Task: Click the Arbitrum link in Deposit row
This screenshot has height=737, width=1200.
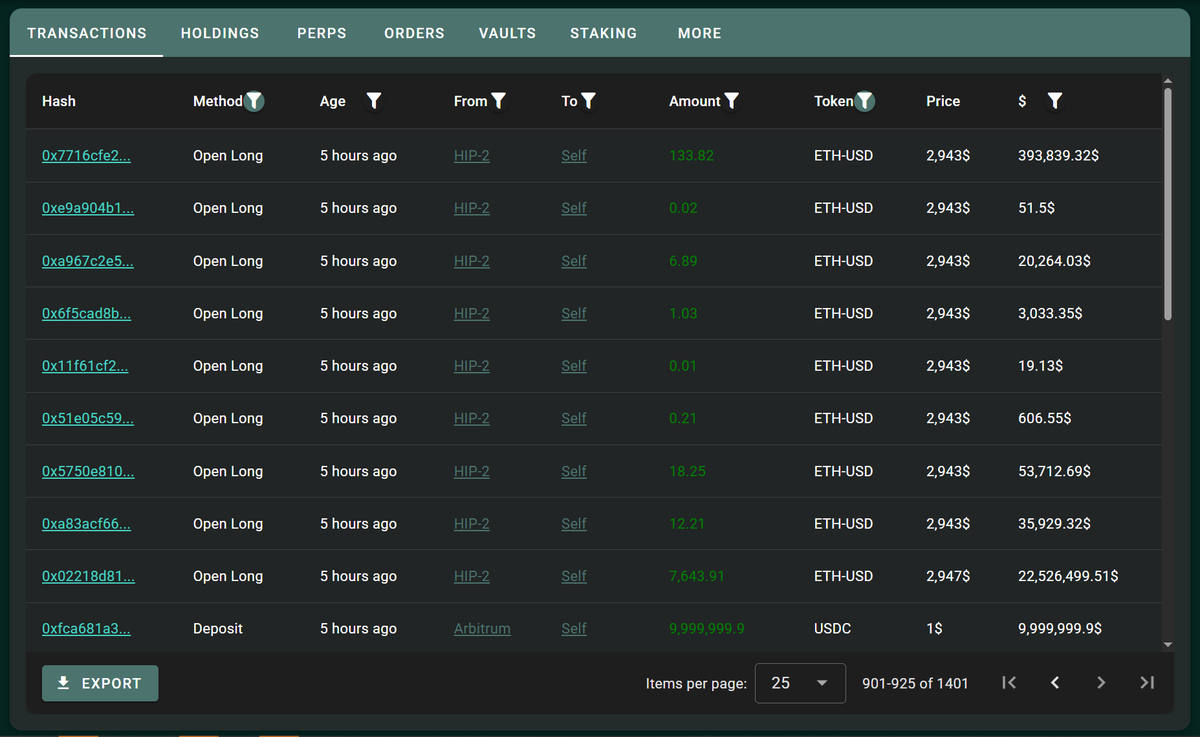Action: (482, 629)
